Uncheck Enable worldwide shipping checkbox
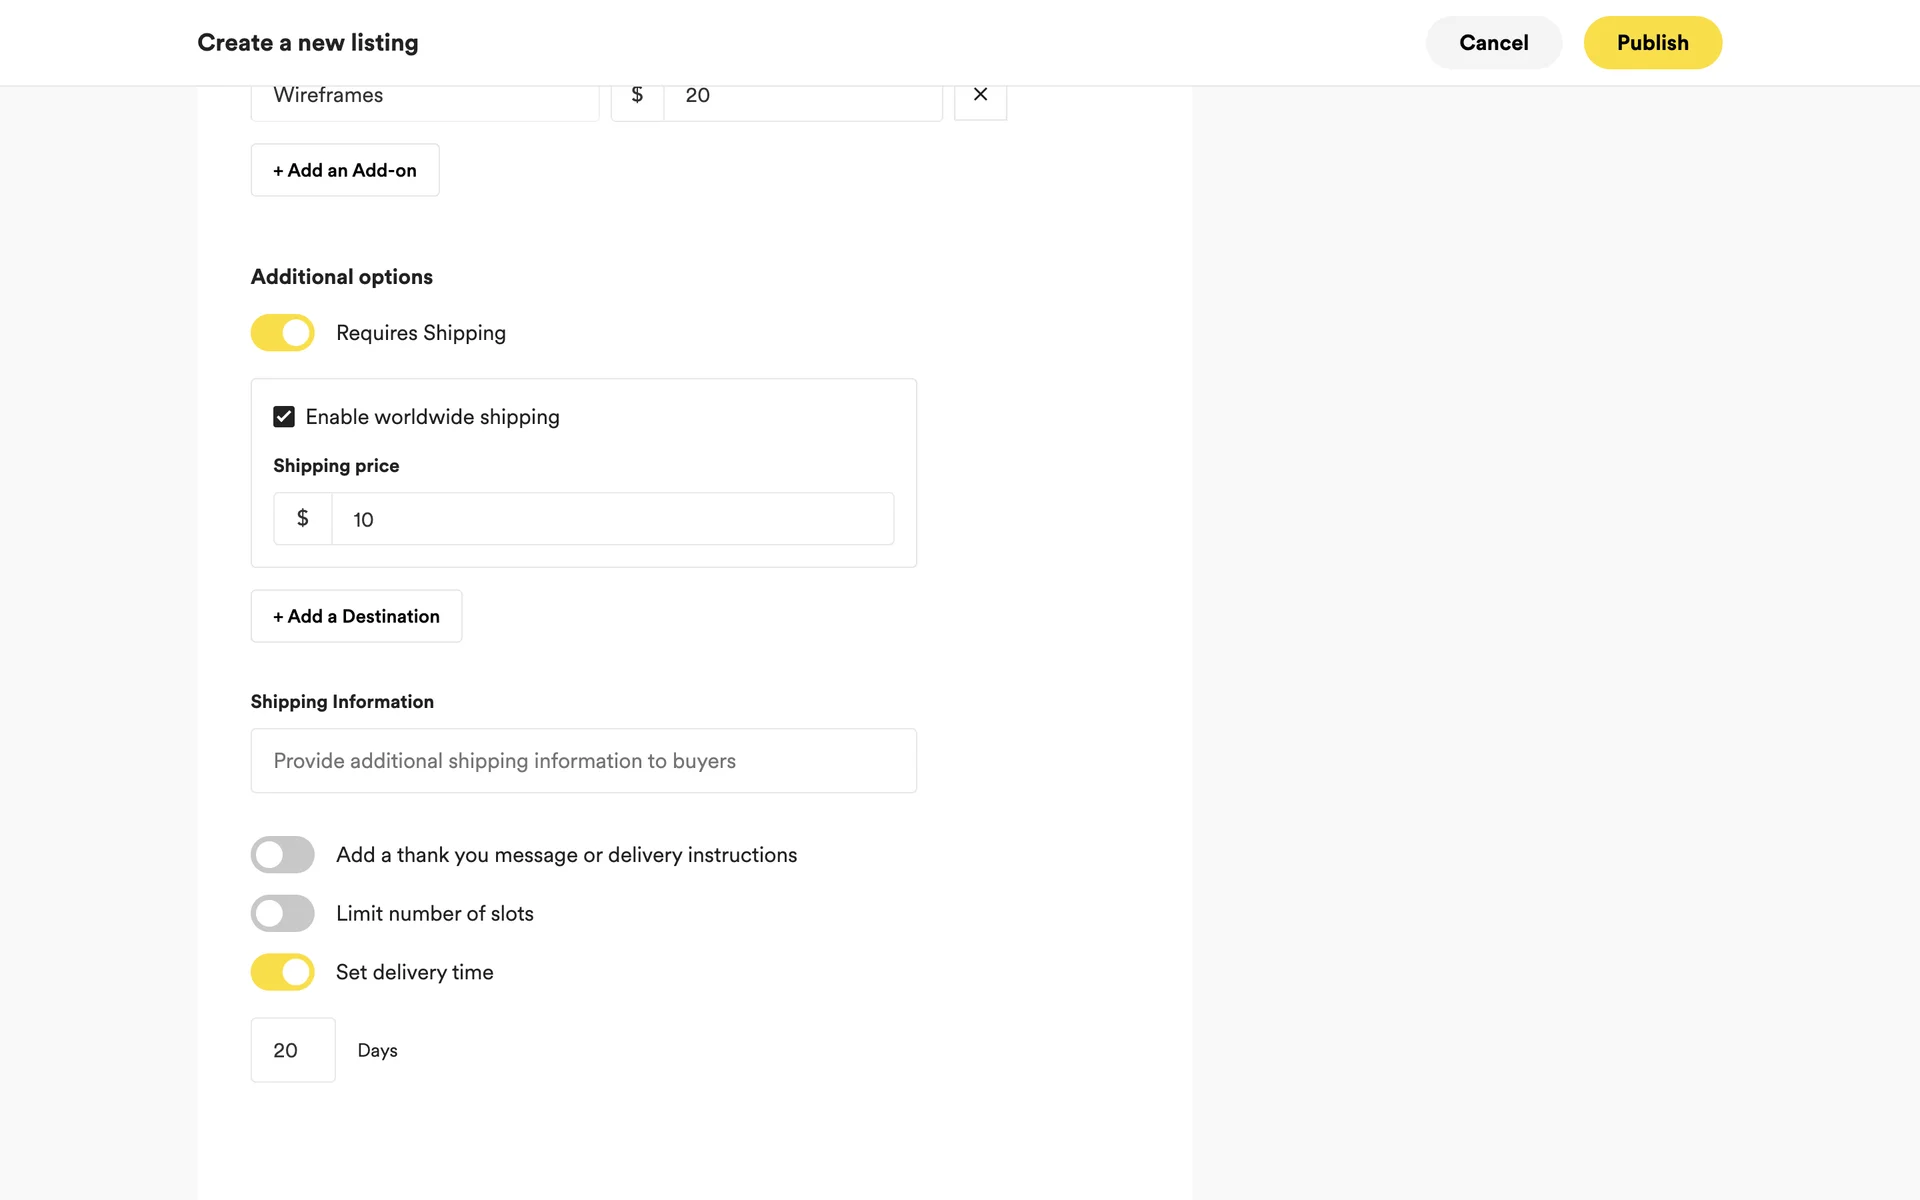Viewport: 1920px width, 1200px height. pos(284,417)
